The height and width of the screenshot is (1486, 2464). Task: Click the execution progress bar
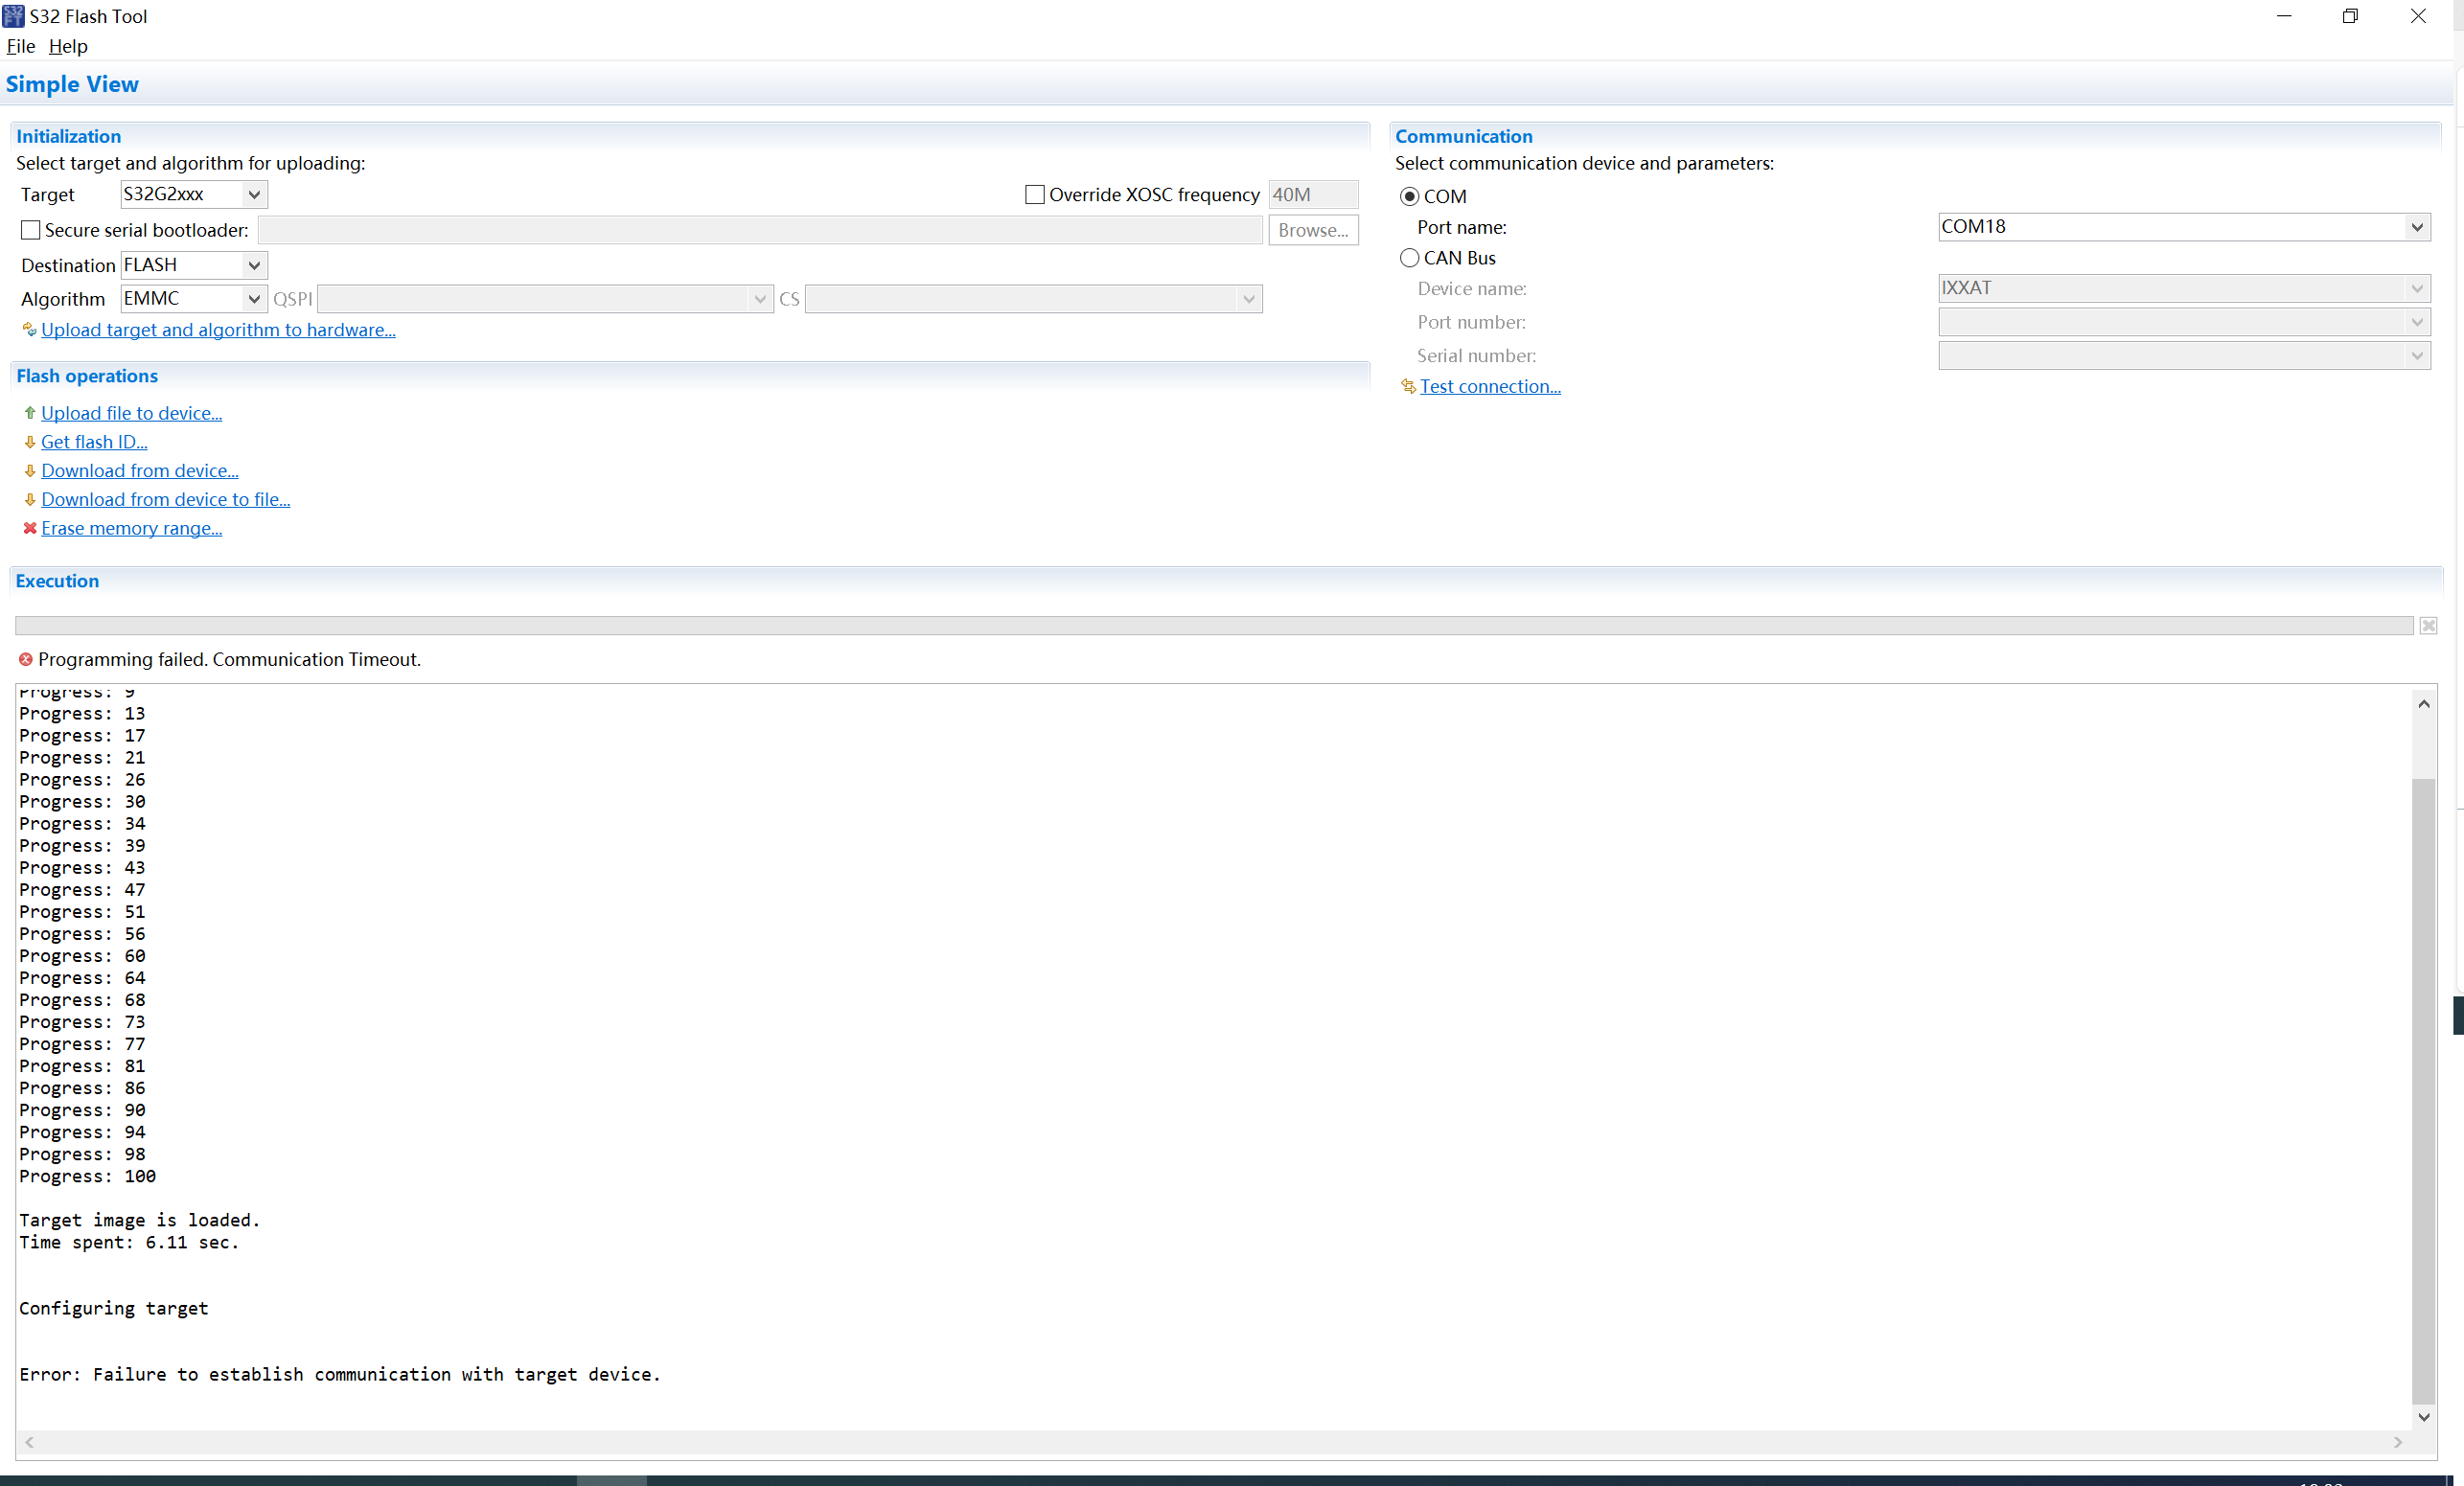click(x=1213, y=626)
